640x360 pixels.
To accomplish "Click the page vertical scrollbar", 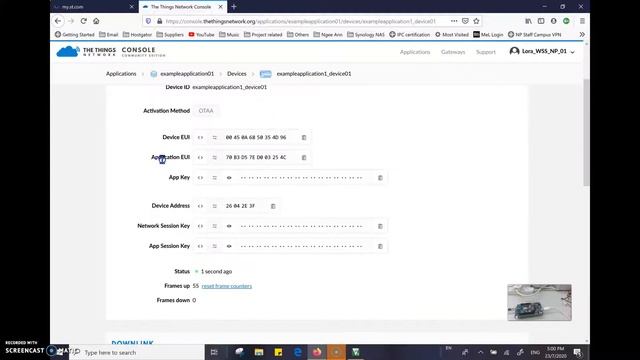I will click(587, 133).
